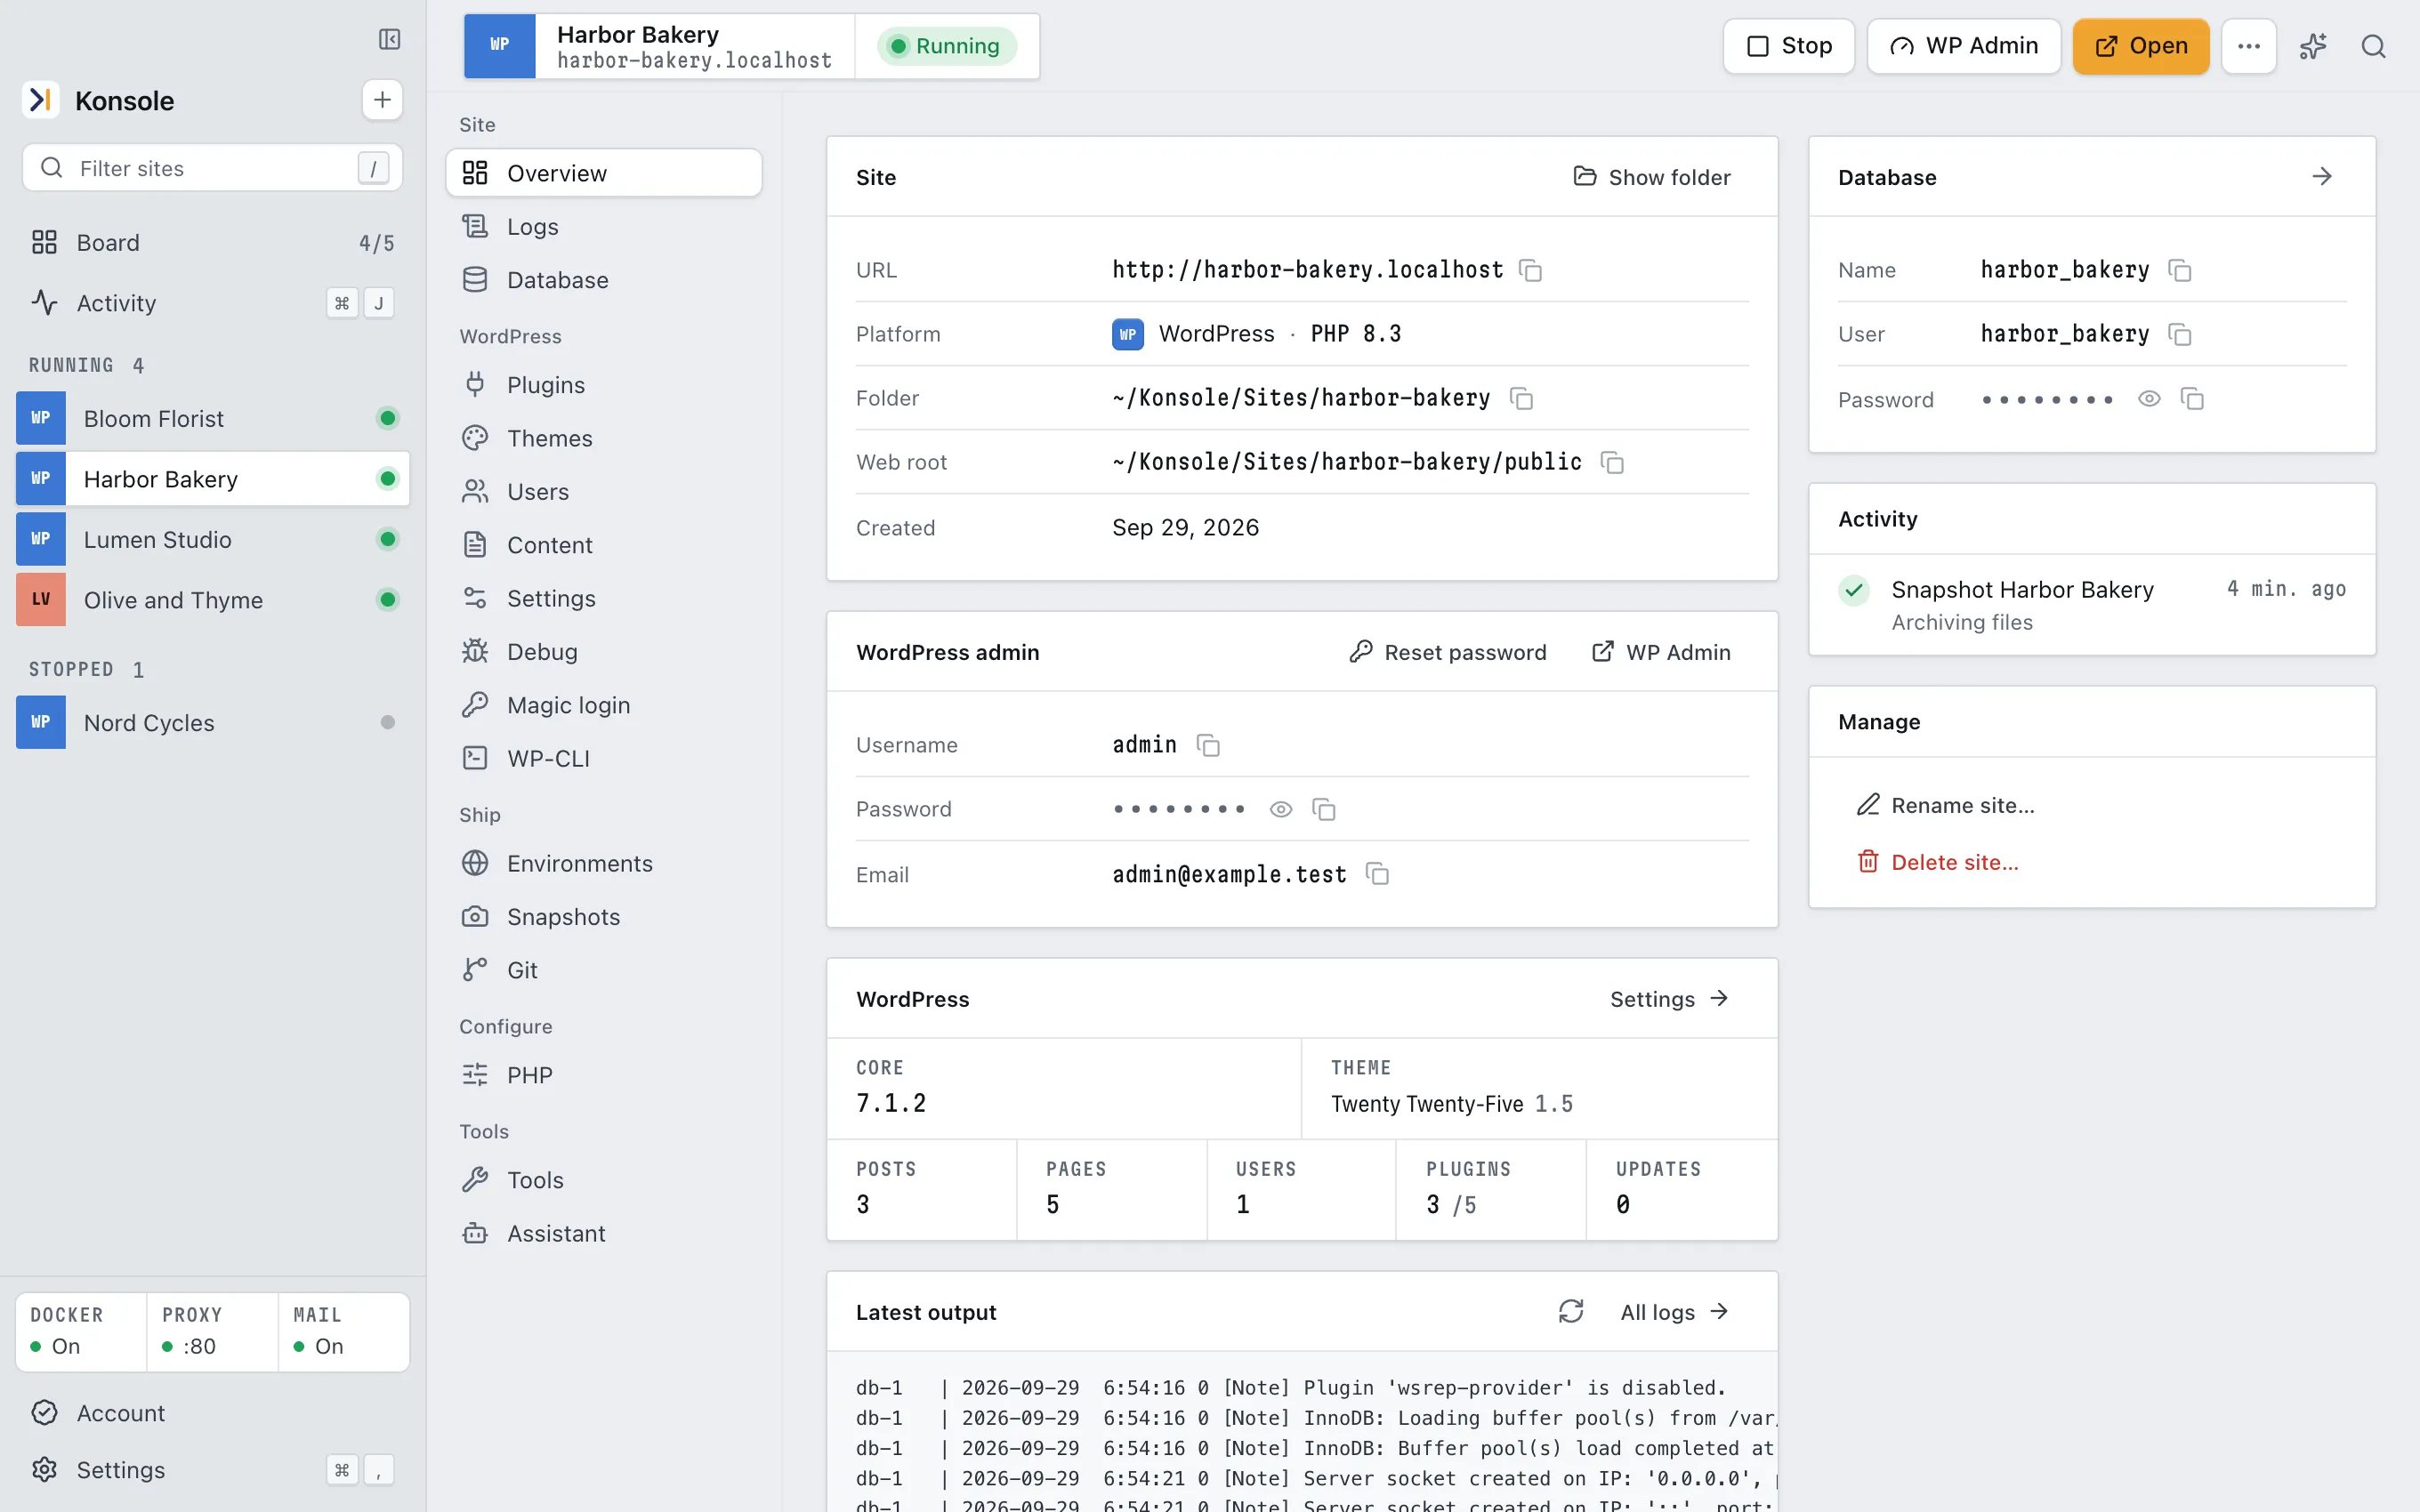Click Show folder in Site card

coord(1652,177)
